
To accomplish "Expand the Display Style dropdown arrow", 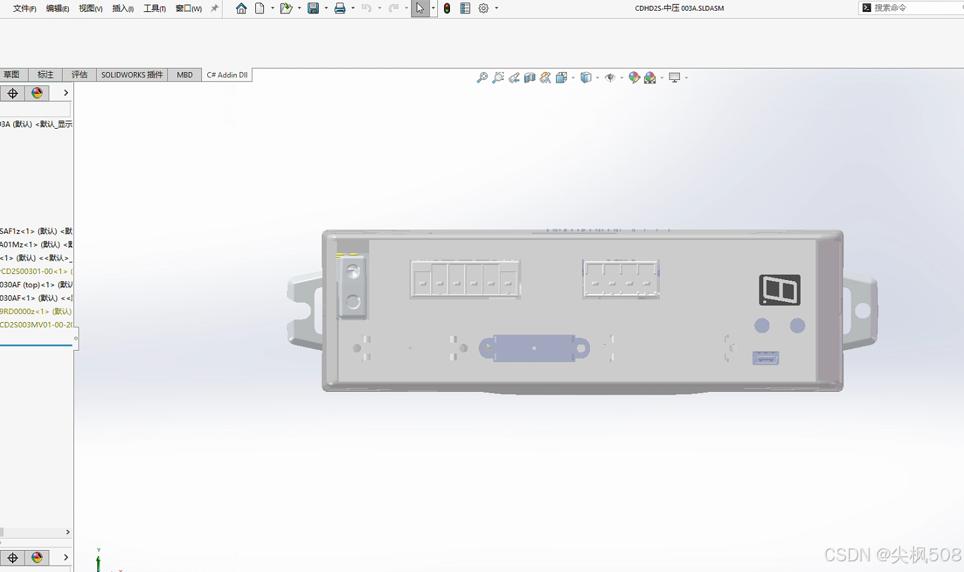I will click(x=598, y=77).
